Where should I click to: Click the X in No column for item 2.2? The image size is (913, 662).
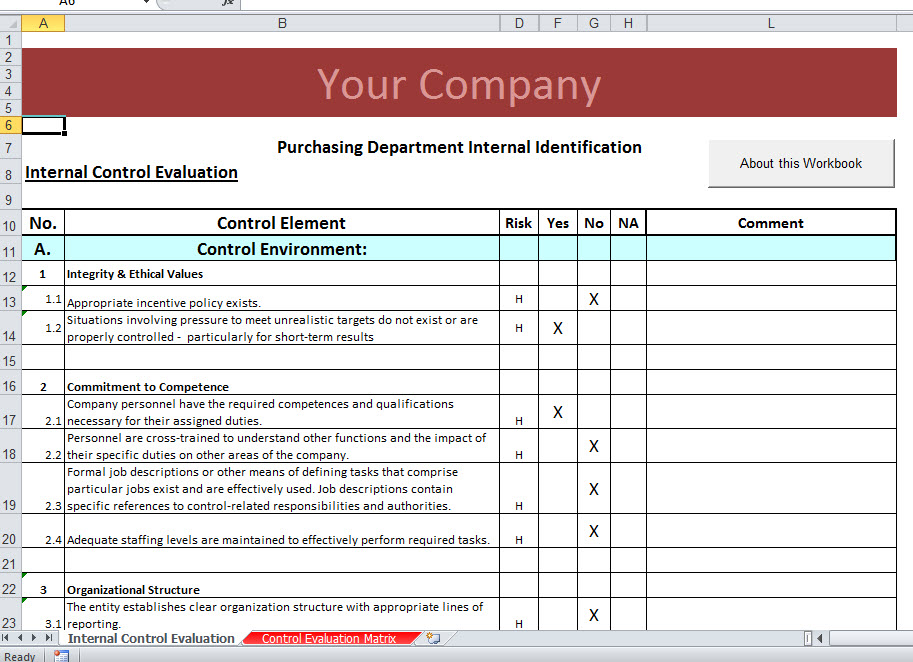[x=594, y=446]
